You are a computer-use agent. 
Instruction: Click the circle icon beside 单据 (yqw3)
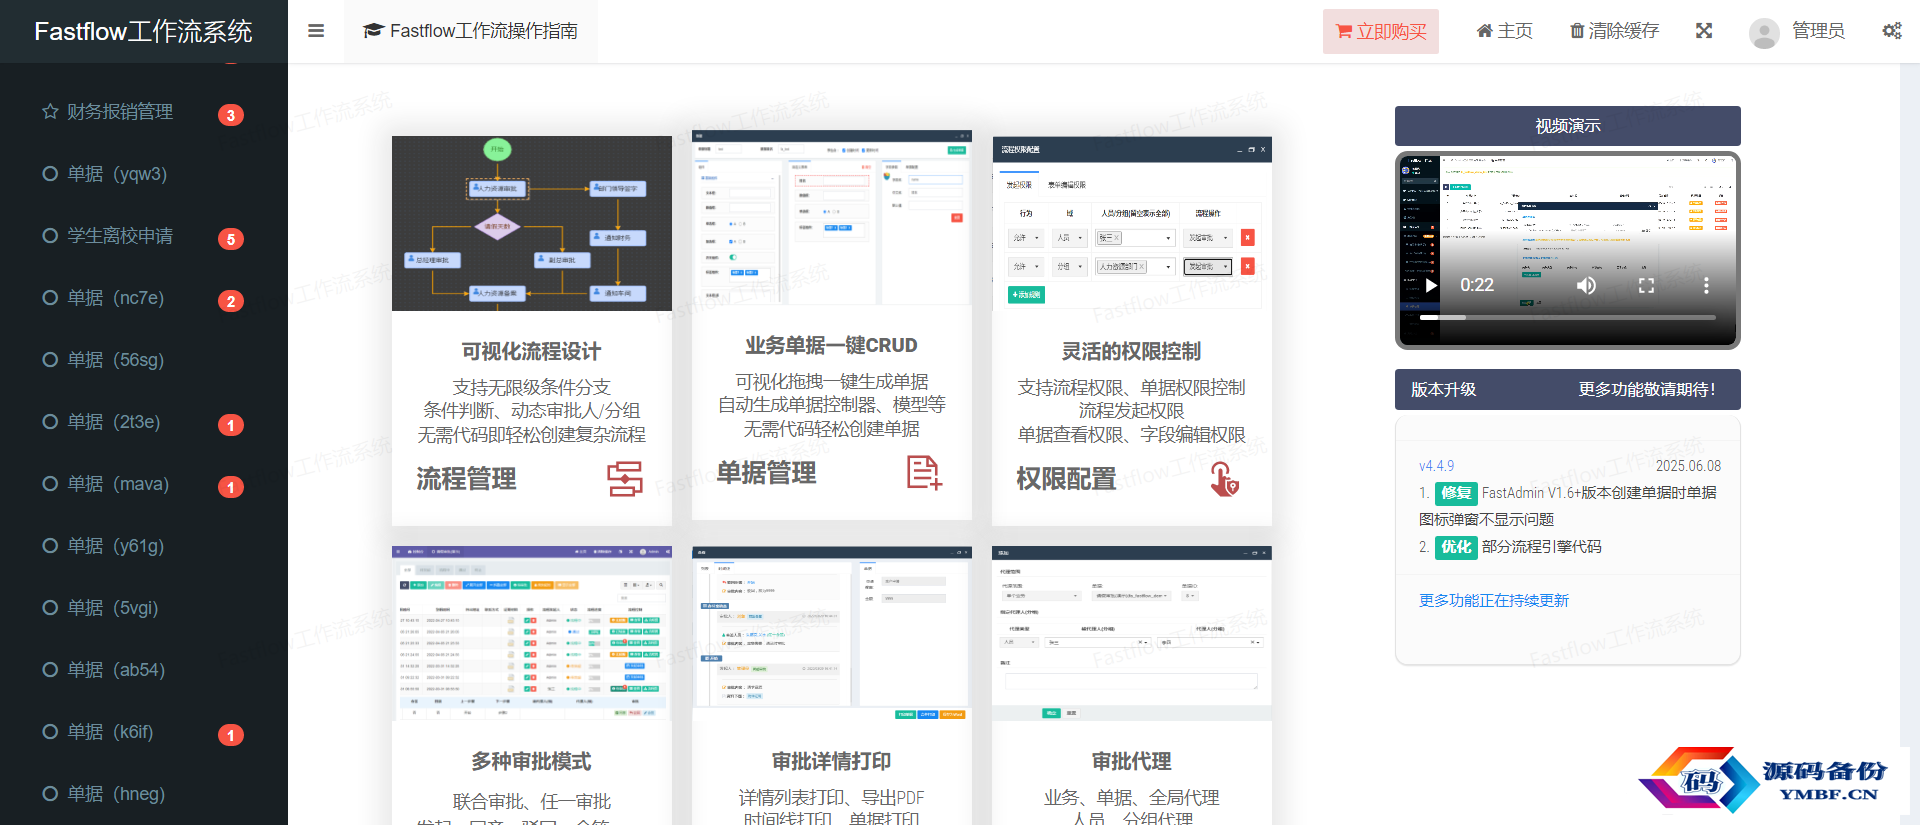click(50, 174)
